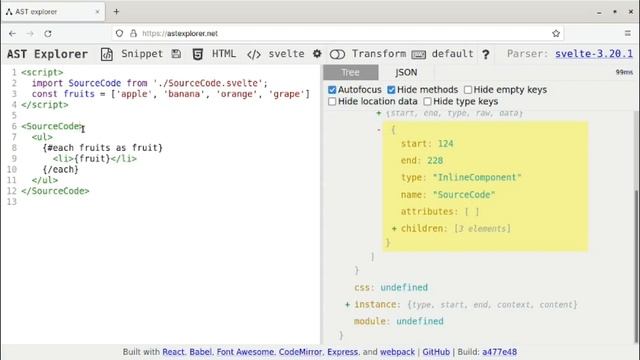Open the Express footer link
Image resolution: width=640 pixels, height=360 pixels.
(342, 352)
